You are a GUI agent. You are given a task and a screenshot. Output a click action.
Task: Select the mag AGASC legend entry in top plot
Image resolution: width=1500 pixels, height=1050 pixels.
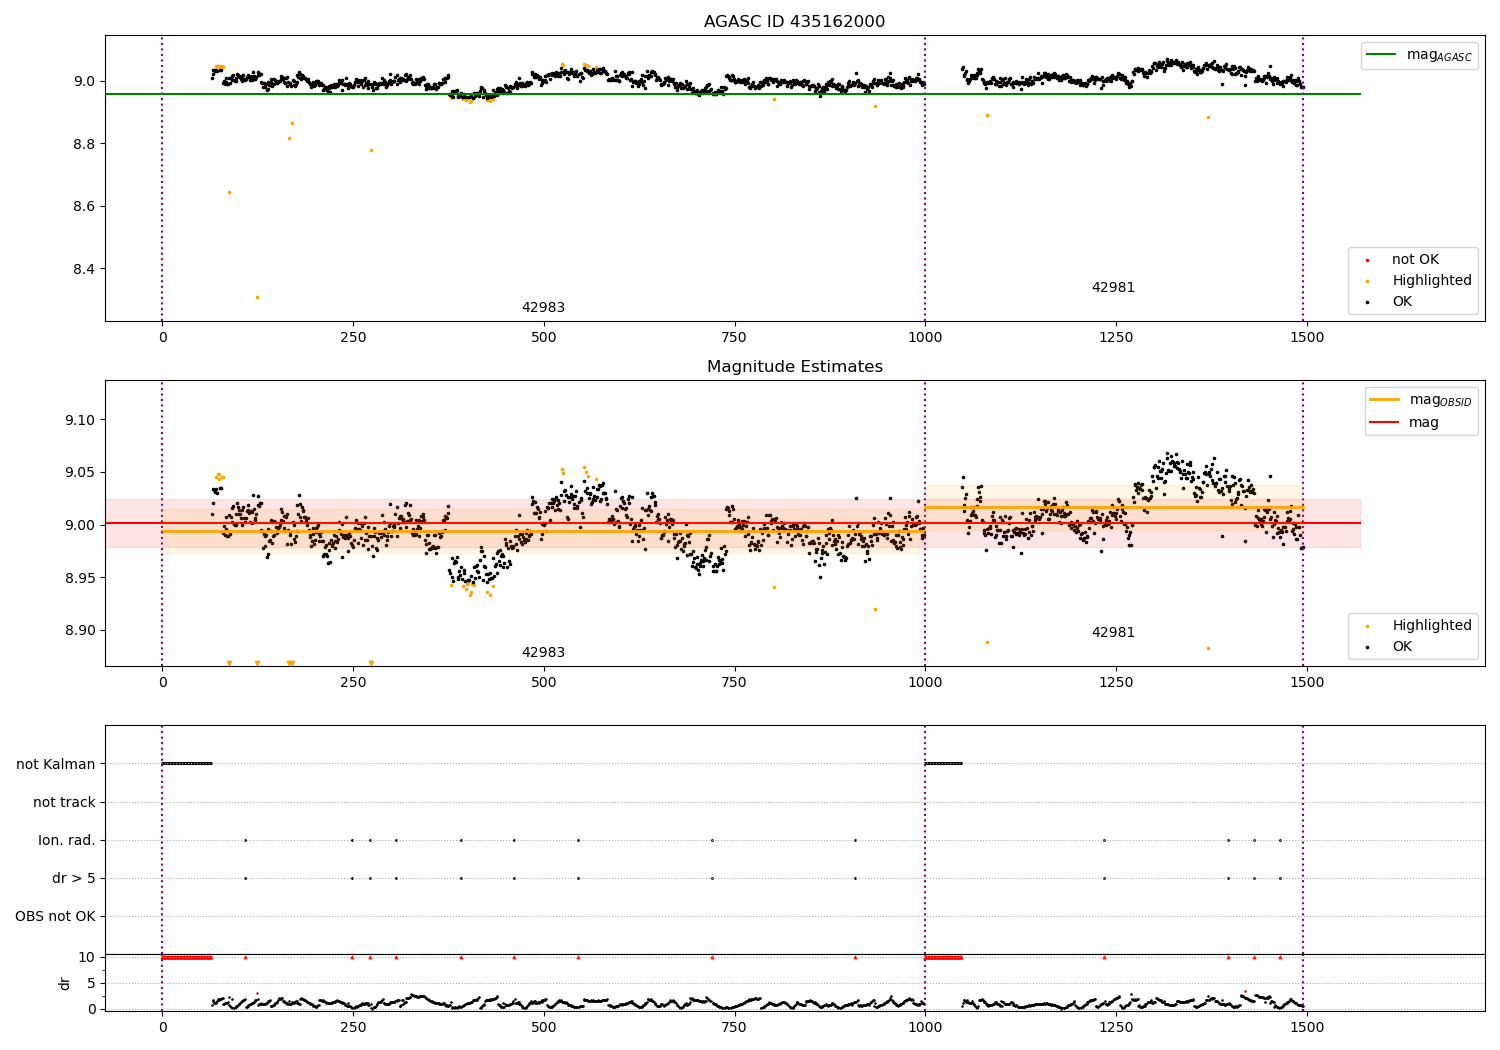[x=1419, y=56]
